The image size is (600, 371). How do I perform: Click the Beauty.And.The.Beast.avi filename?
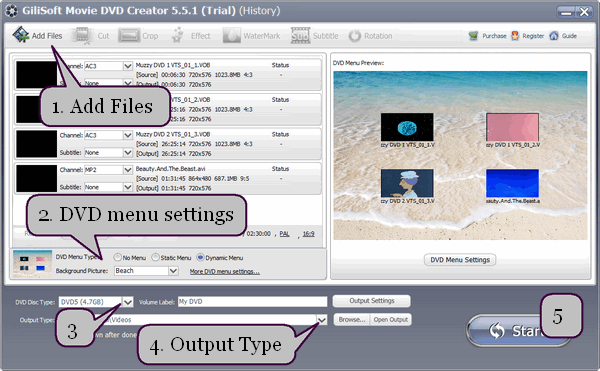171,169
